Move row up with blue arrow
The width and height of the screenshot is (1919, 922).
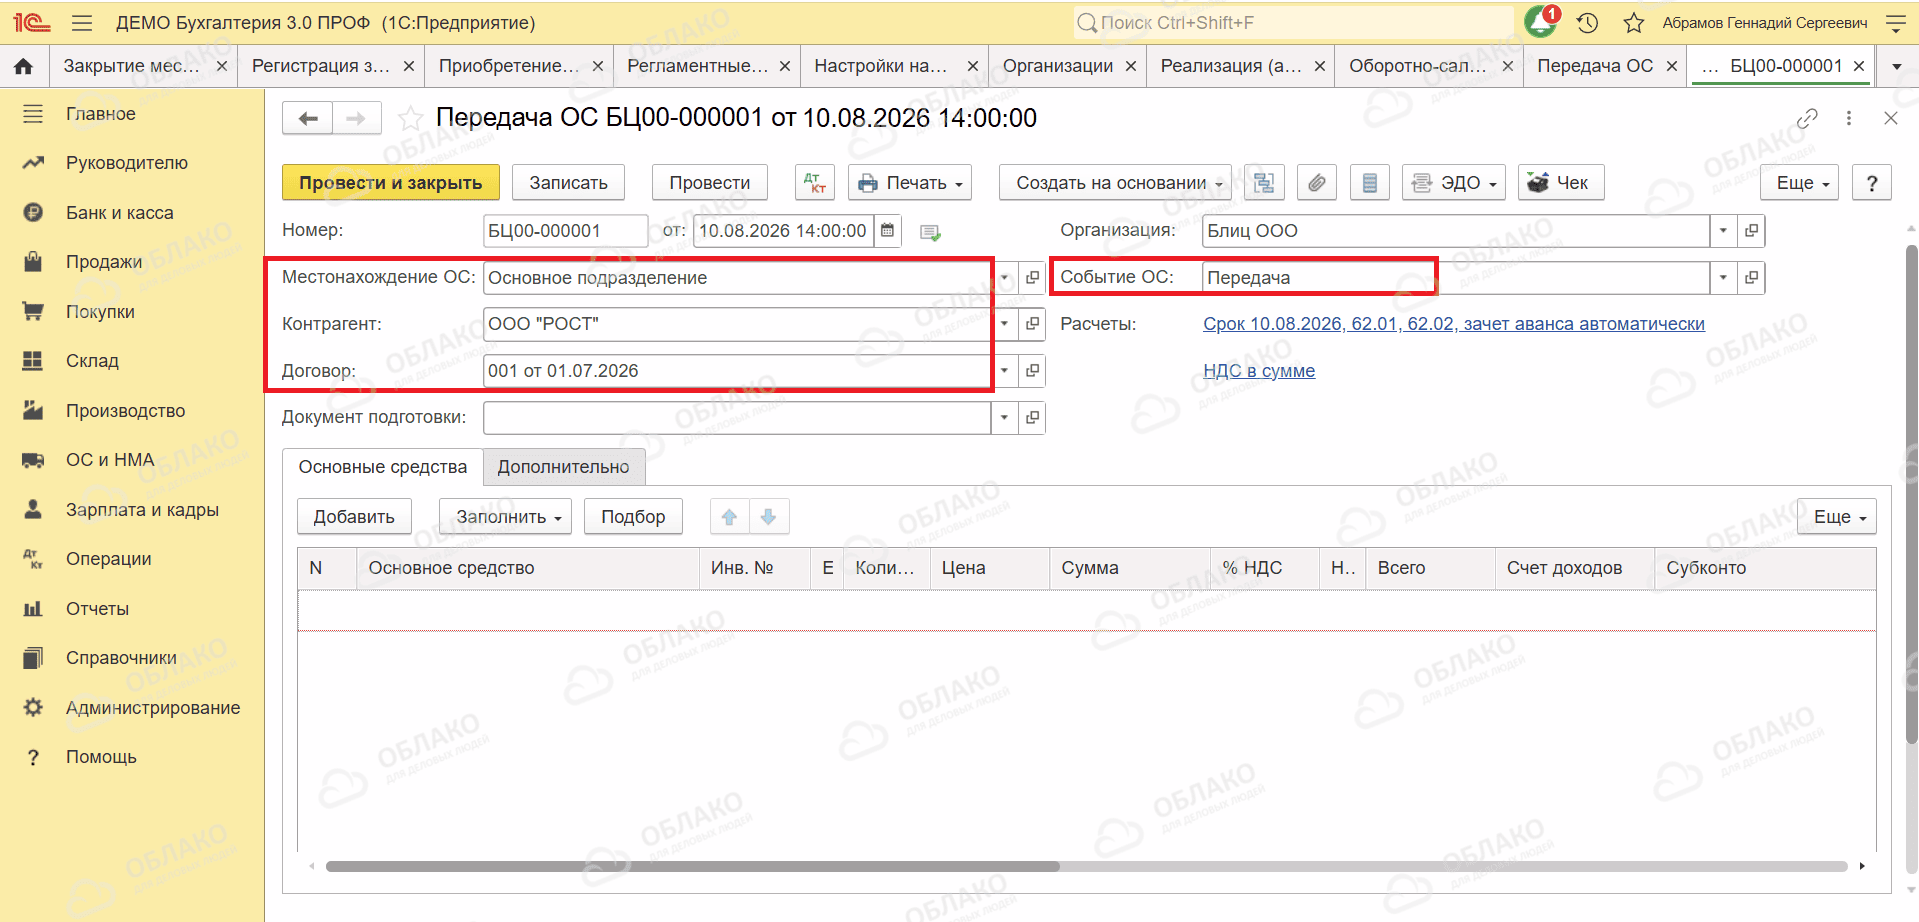729,517
